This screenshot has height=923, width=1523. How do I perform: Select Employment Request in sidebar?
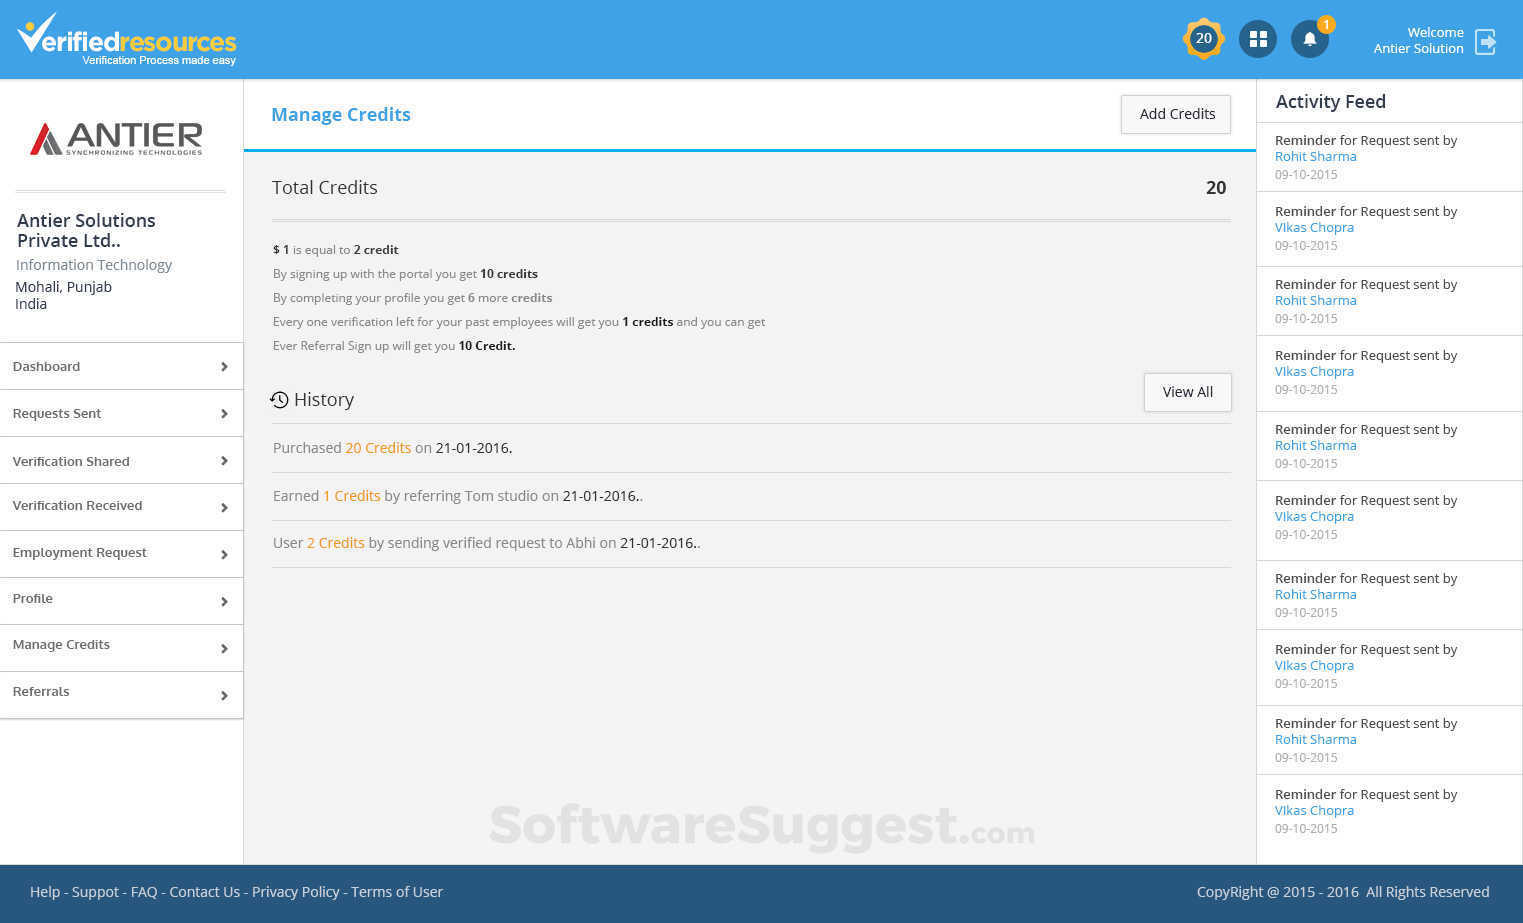[x=80, y=552]
